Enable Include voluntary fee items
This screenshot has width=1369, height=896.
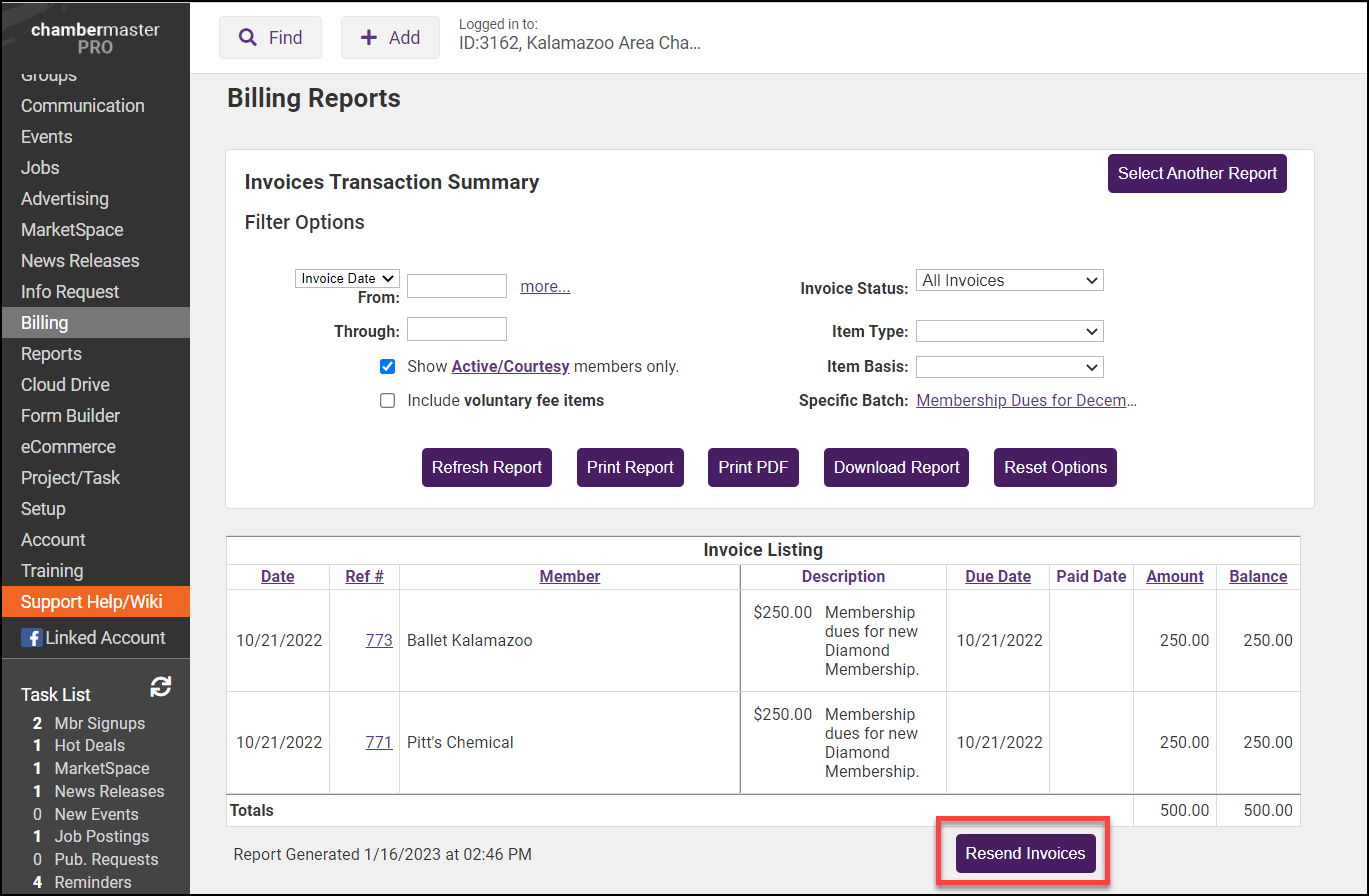[x=387, y=400]
